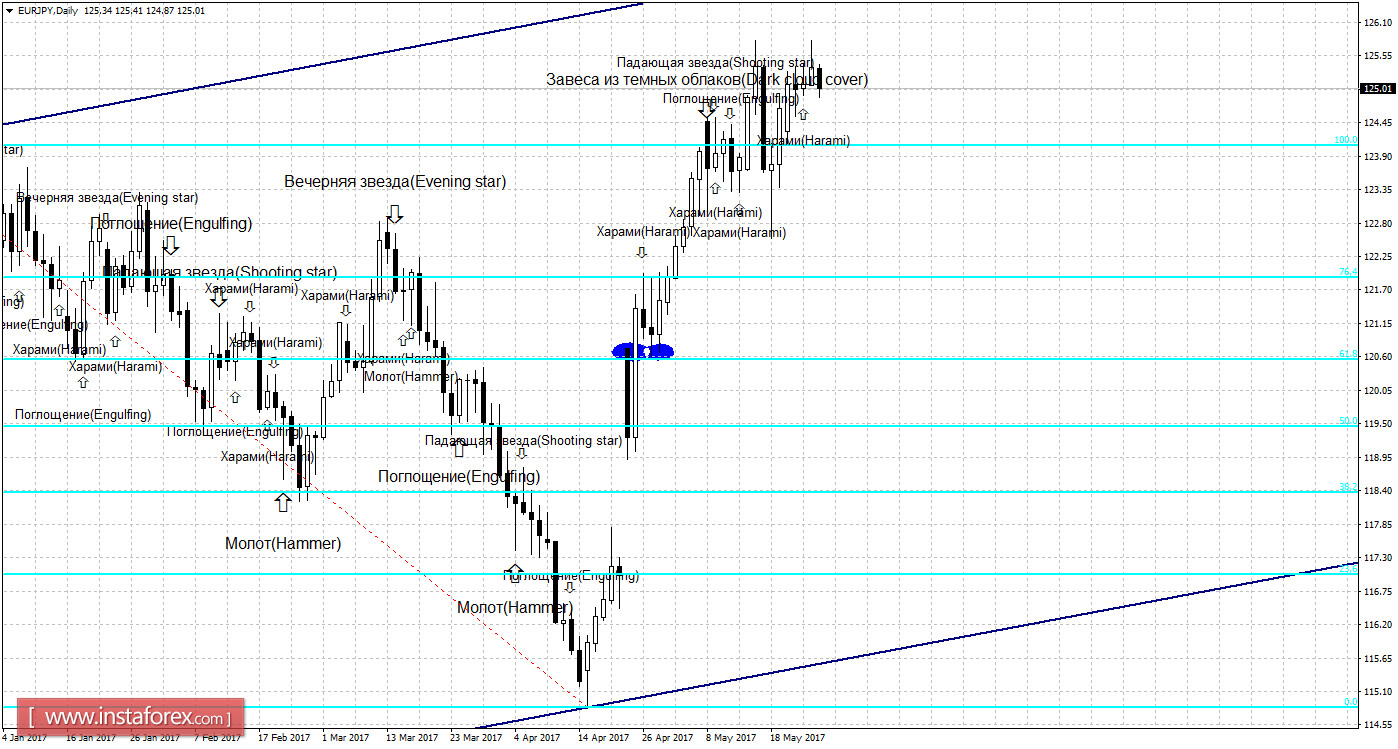Select the March Падающая звезда(Shooting star) label

point(523,440)
